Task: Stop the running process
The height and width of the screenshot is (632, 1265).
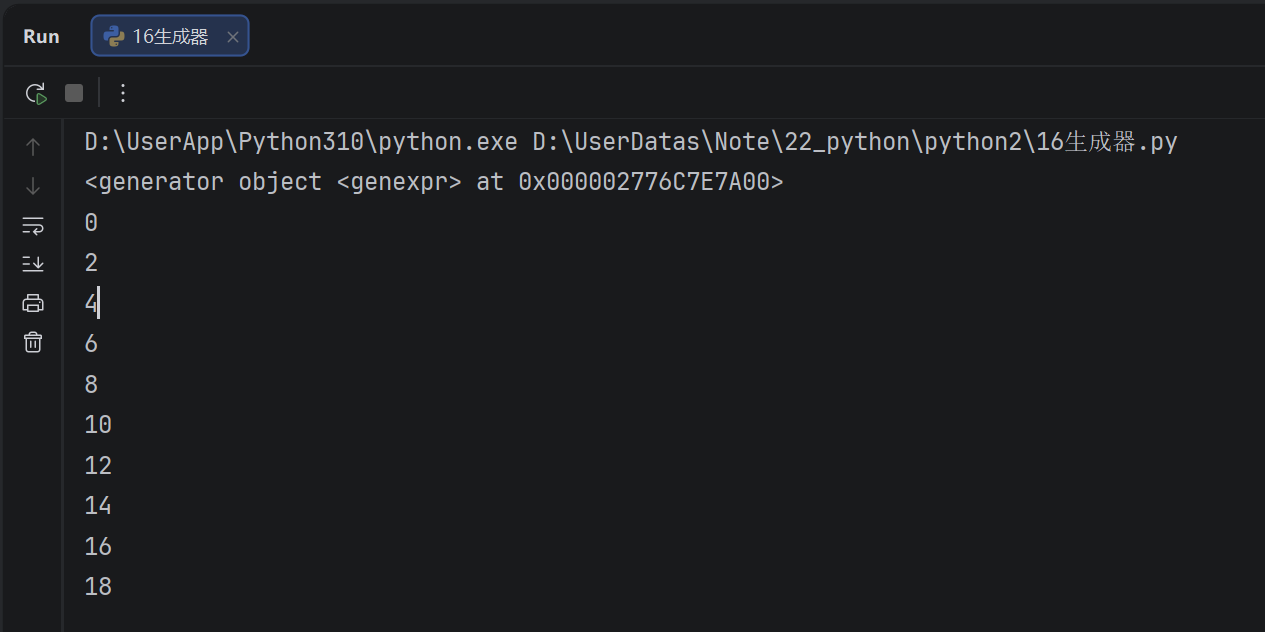Action: [74, 93]
